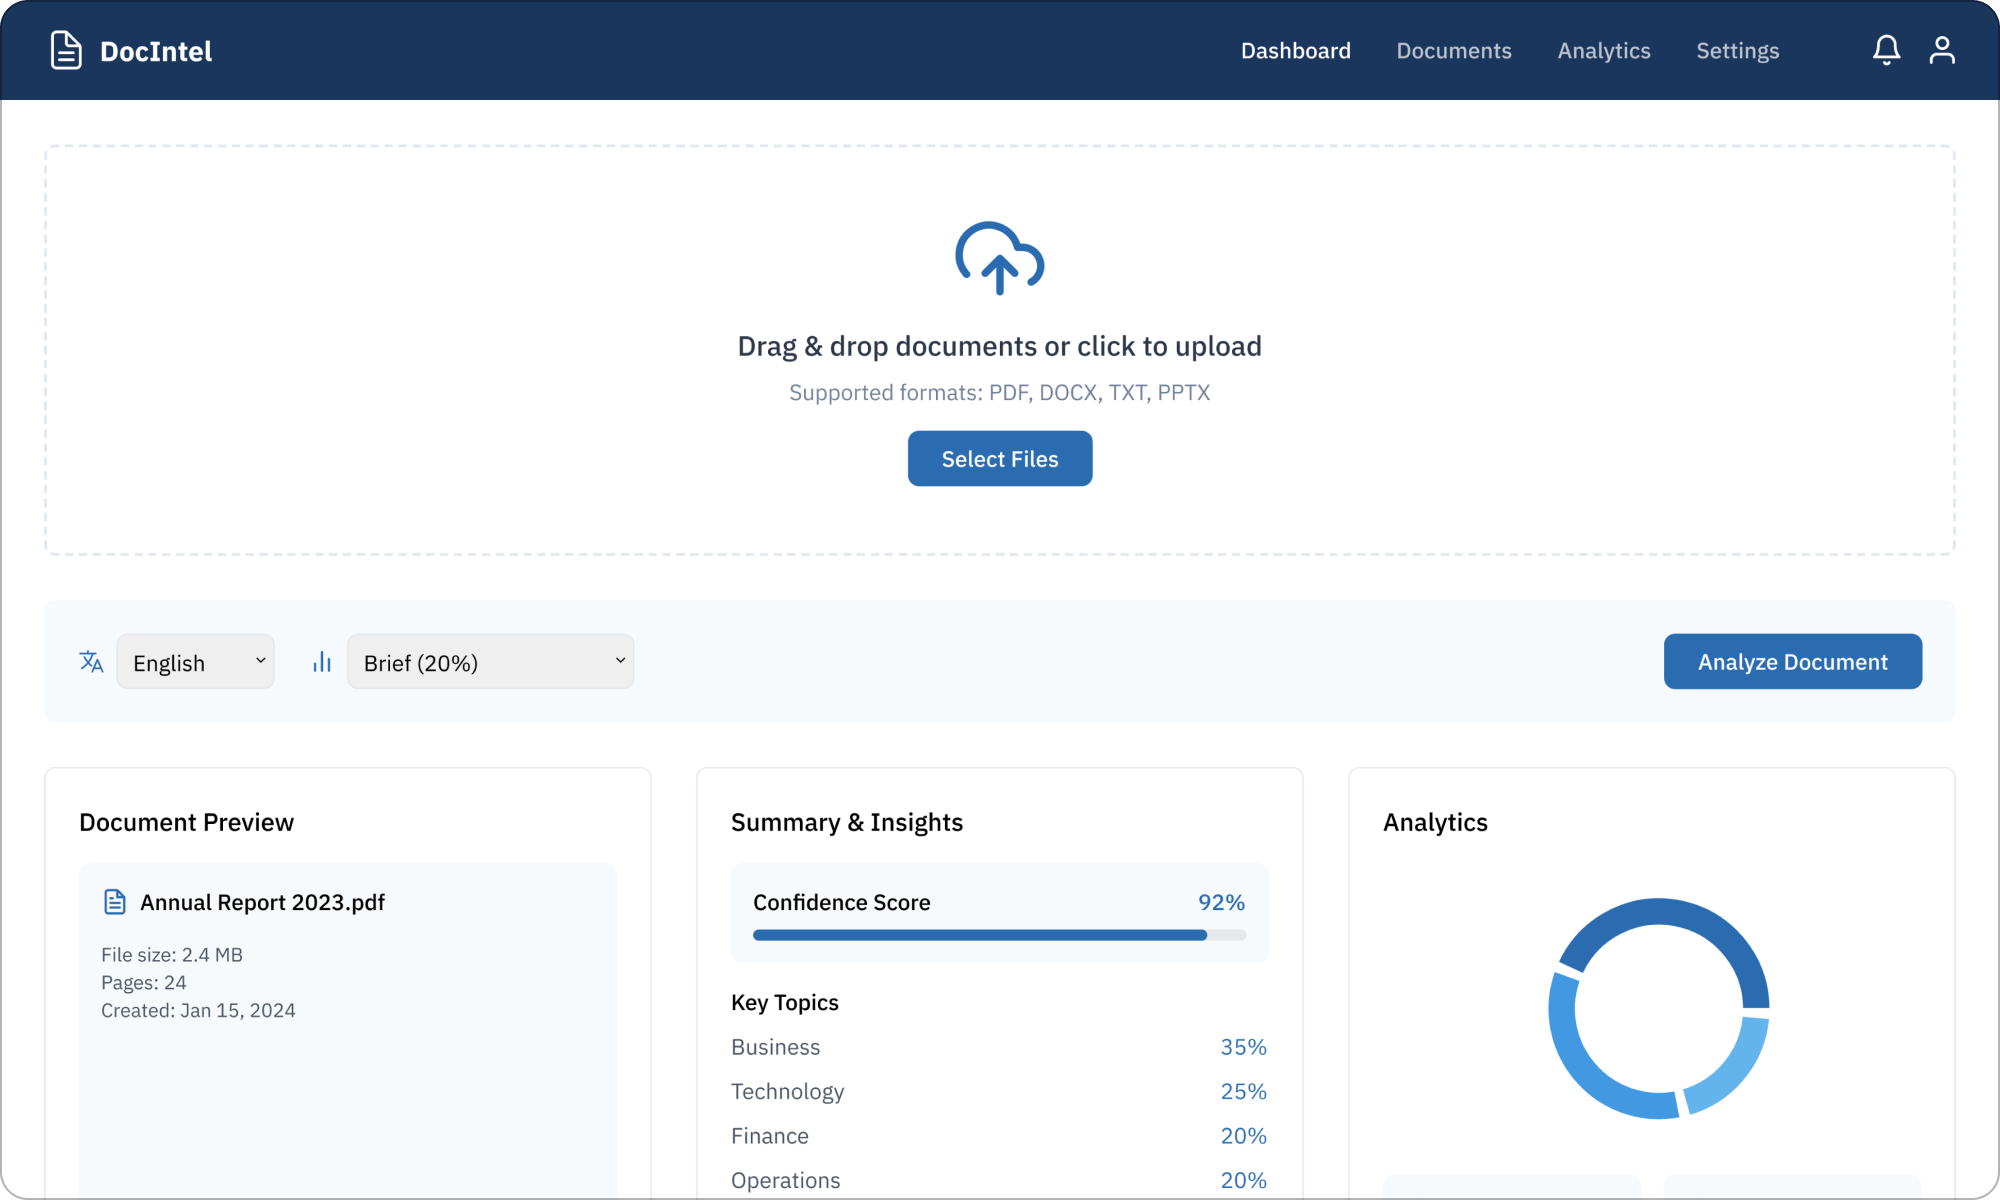Open the notification bell
Image resolution: width=2000 pixels, height=1200 pixels.
pos(1886,50)
